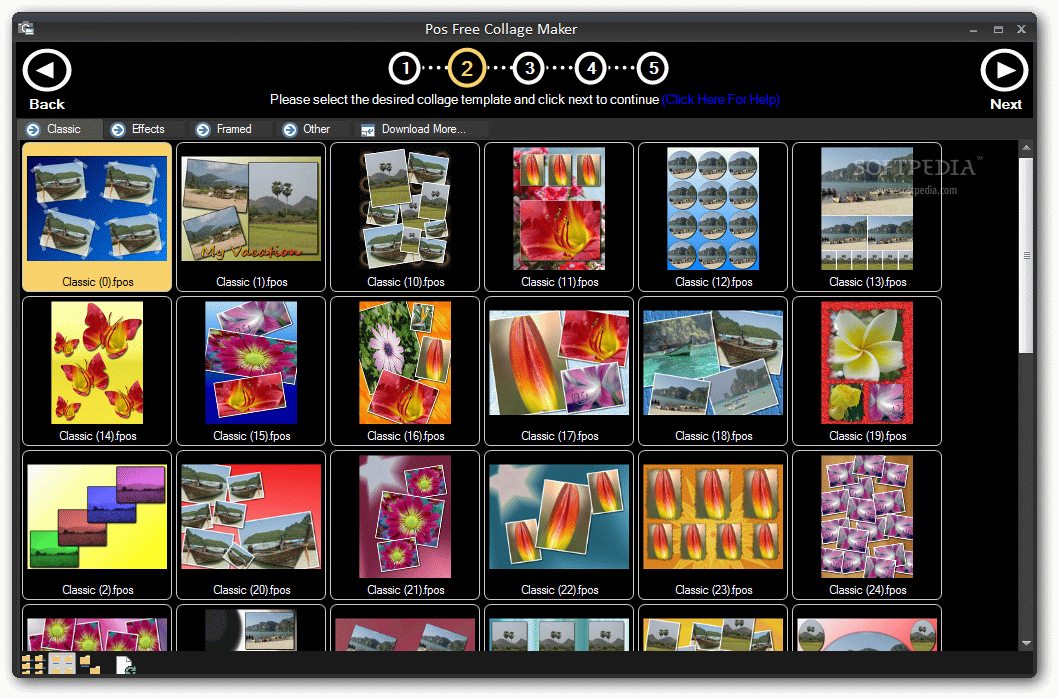Image resolution: width=1057 pixels, height=698 pixels.
Task: Open Download More templates
Action: pyautogui.click(x=421, y=129)
